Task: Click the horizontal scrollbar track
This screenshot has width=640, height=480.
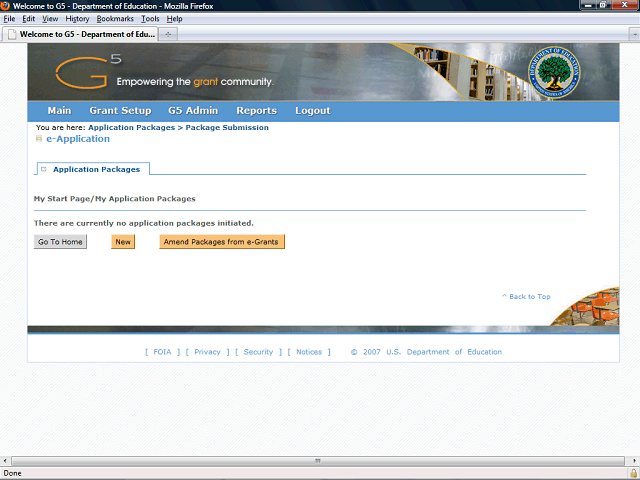Action: click(318, 461)
